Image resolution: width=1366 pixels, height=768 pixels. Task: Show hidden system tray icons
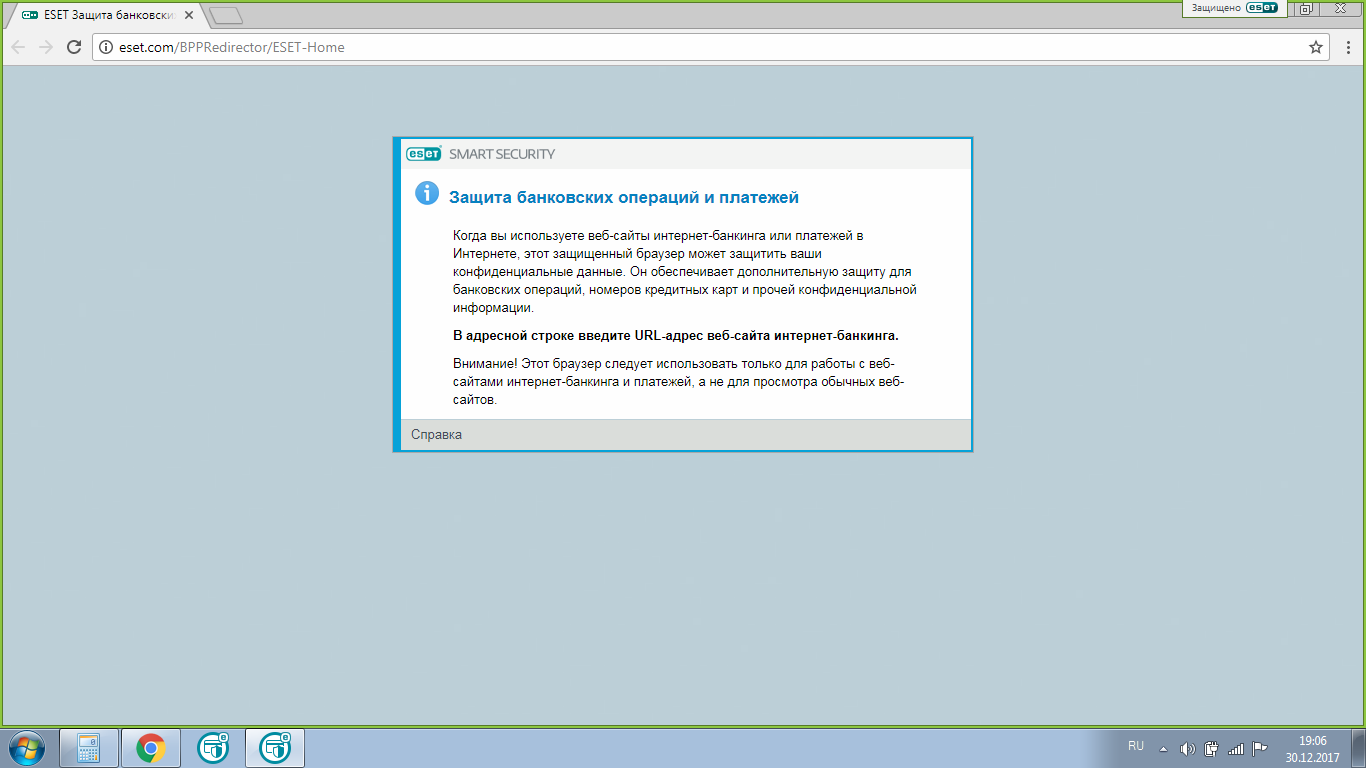(1163, 748)
